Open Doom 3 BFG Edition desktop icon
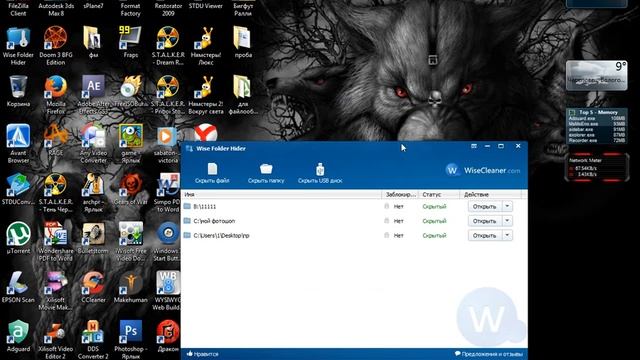The width and height of the screenshot is (640, 360). pos(56,46)
